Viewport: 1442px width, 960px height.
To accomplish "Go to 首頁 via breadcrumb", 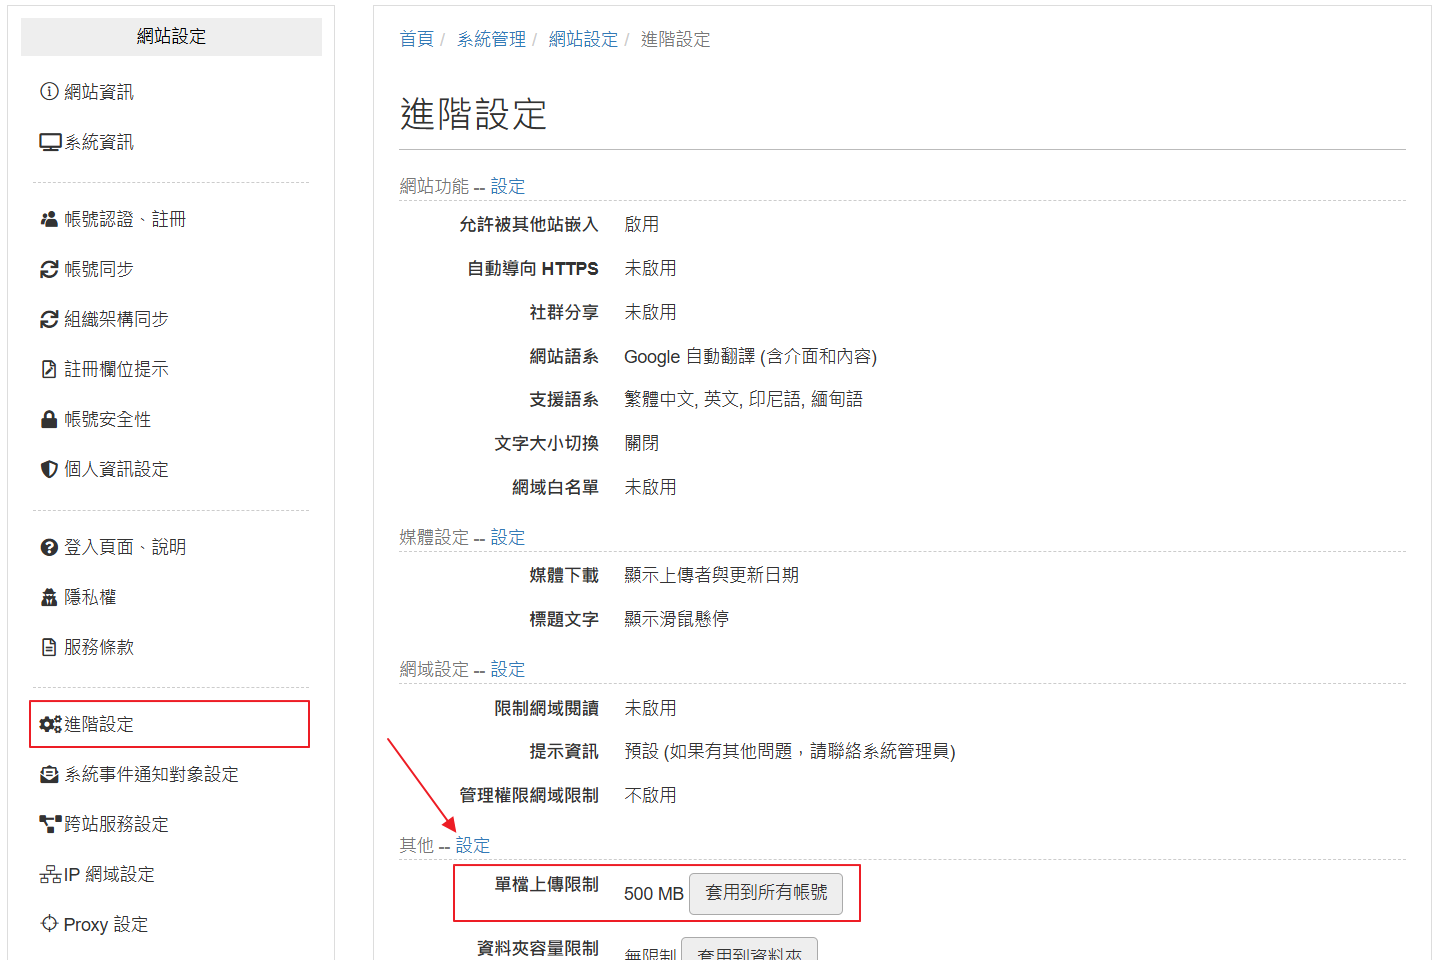I will coord(417,39).
